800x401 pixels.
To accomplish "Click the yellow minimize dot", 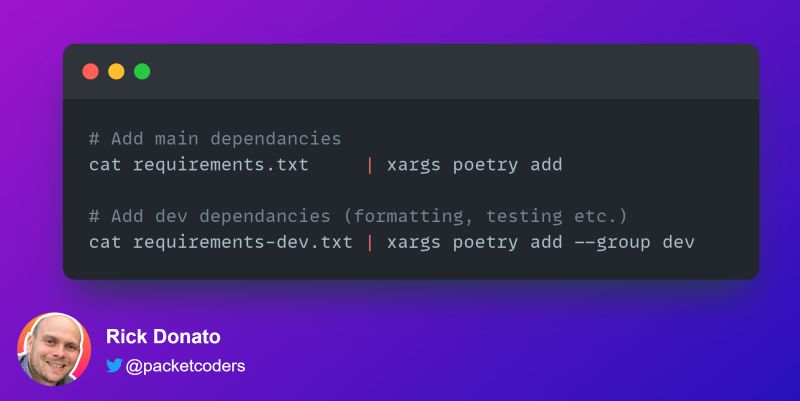I will click(x=116, y=71).
